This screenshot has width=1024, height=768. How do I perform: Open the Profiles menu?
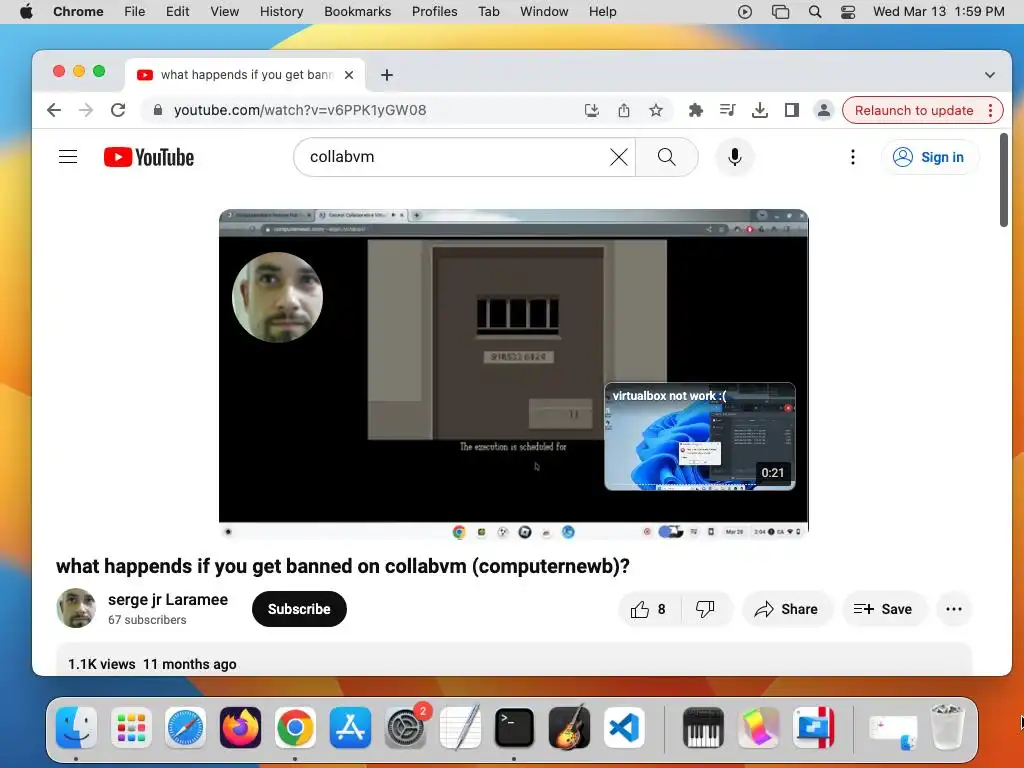[x=434, y=12]
